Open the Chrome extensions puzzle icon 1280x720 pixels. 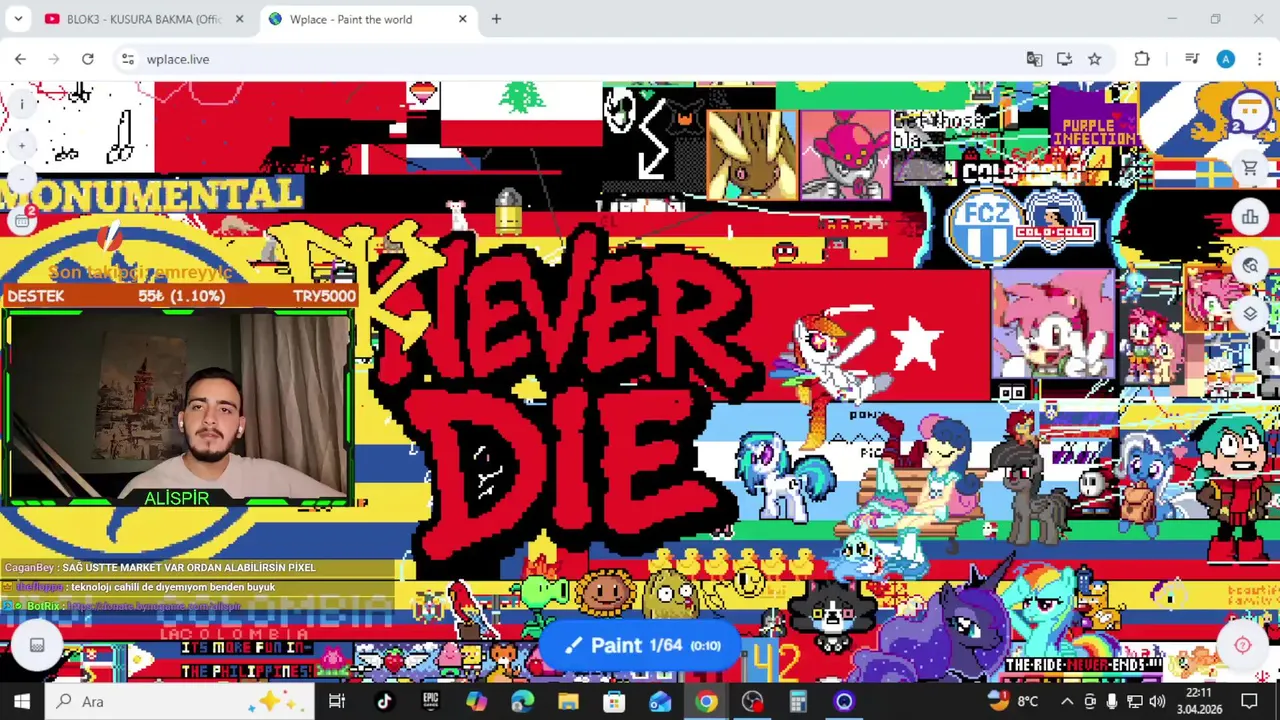(x=1142, y=59)
